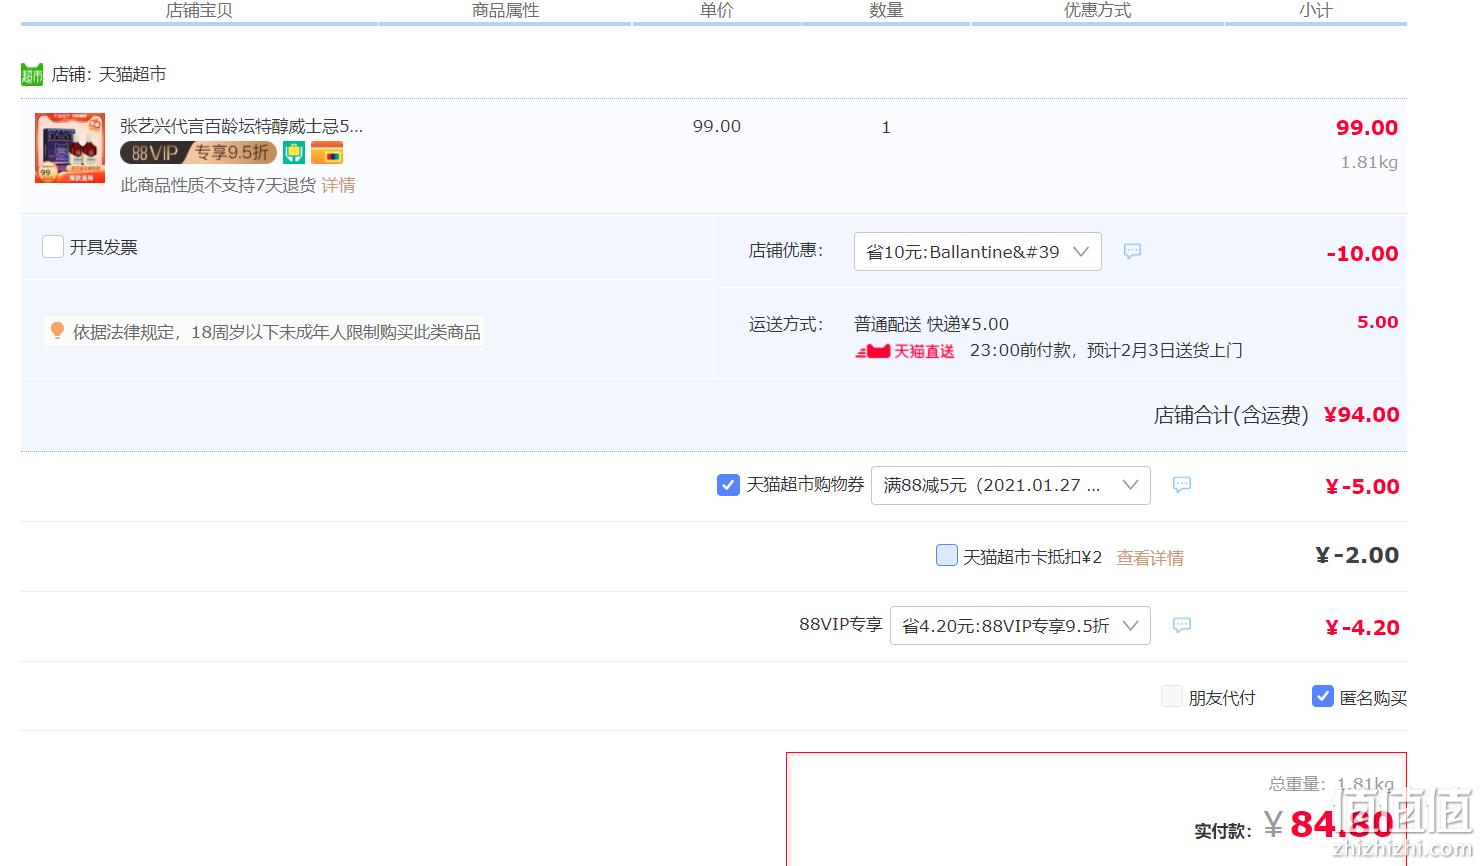The height and width of the screenshot is (866, 1482).
Task: Click the 优惠方式 column header
Action: tap(1097, 10)
